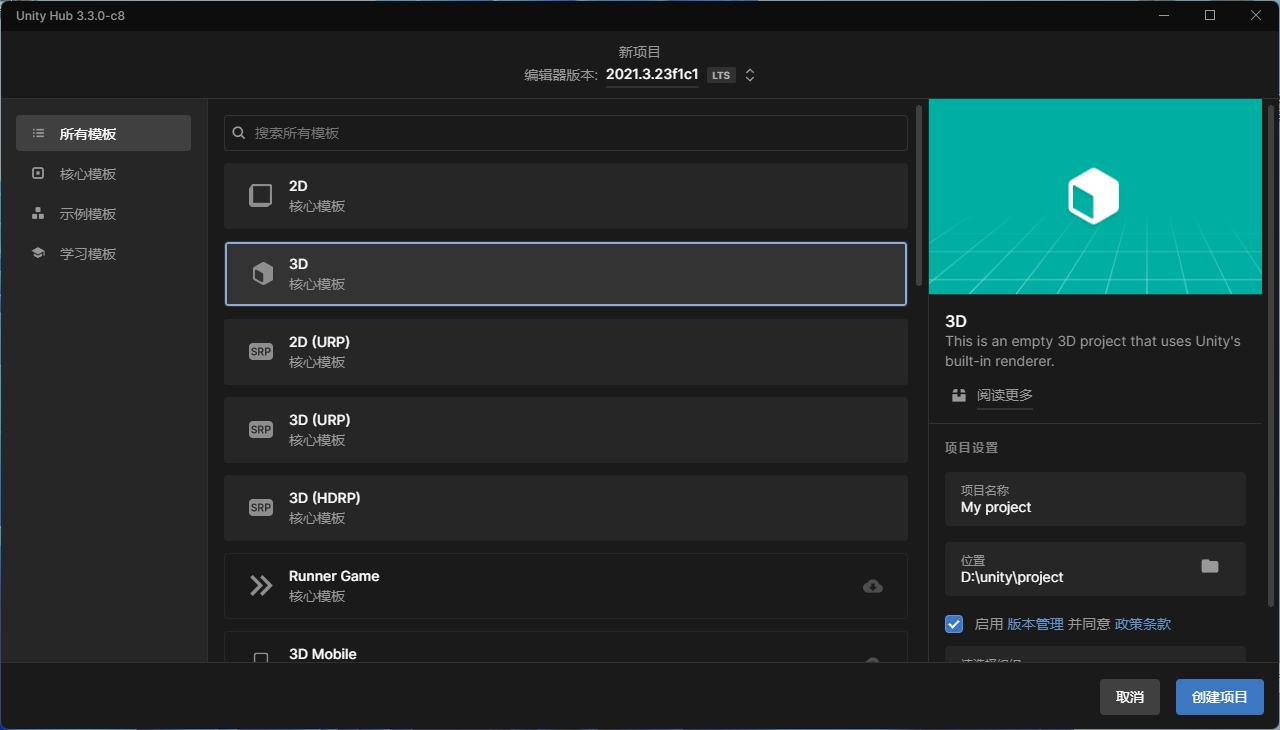The image size is (1280, 730).
Task: Click the SRP icon for 3D (HDRP)
Action: click(x=261, y=508)
